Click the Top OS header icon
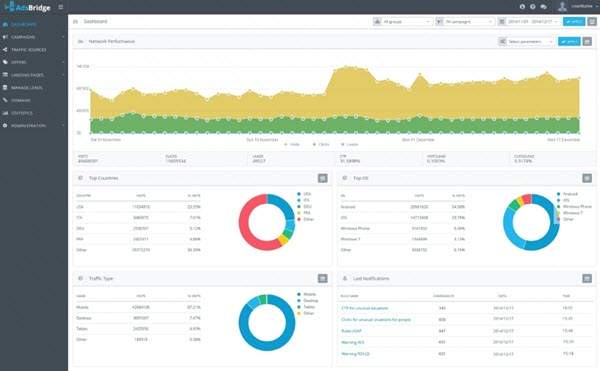The width and height of the screenshot is (600, 371). point(345,178)
